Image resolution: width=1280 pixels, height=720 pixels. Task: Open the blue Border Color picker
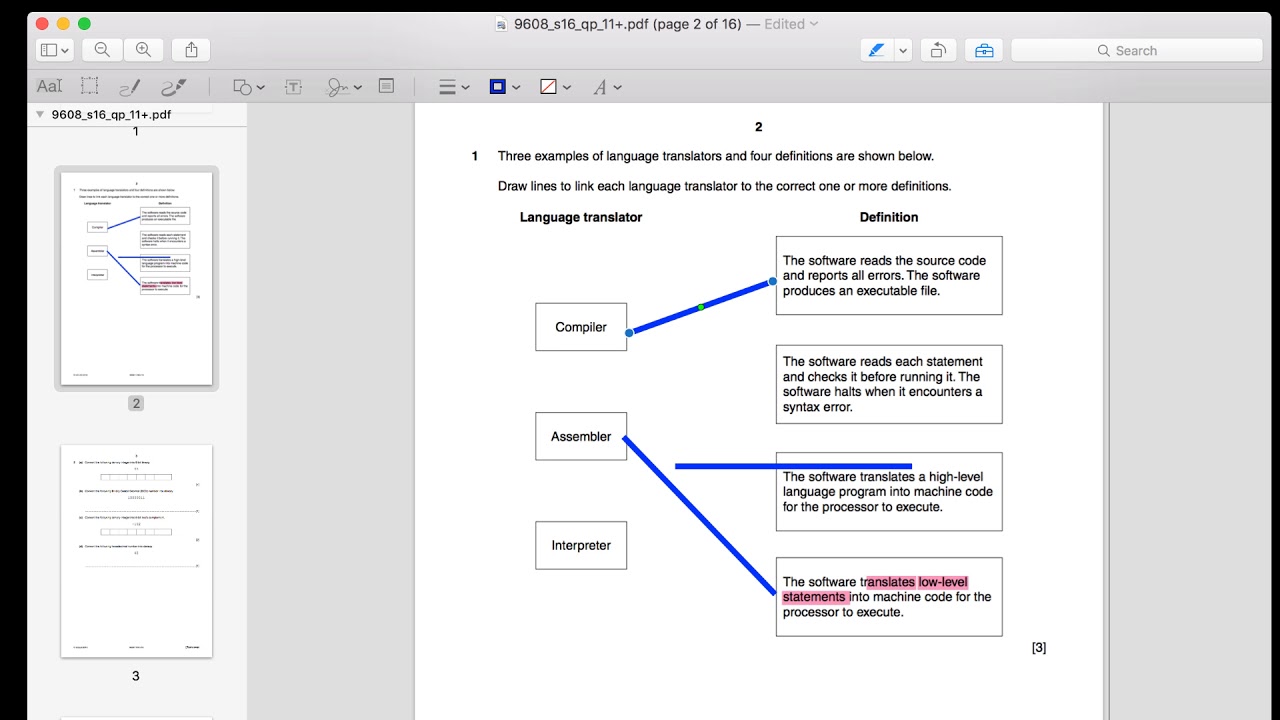(504, 87)
